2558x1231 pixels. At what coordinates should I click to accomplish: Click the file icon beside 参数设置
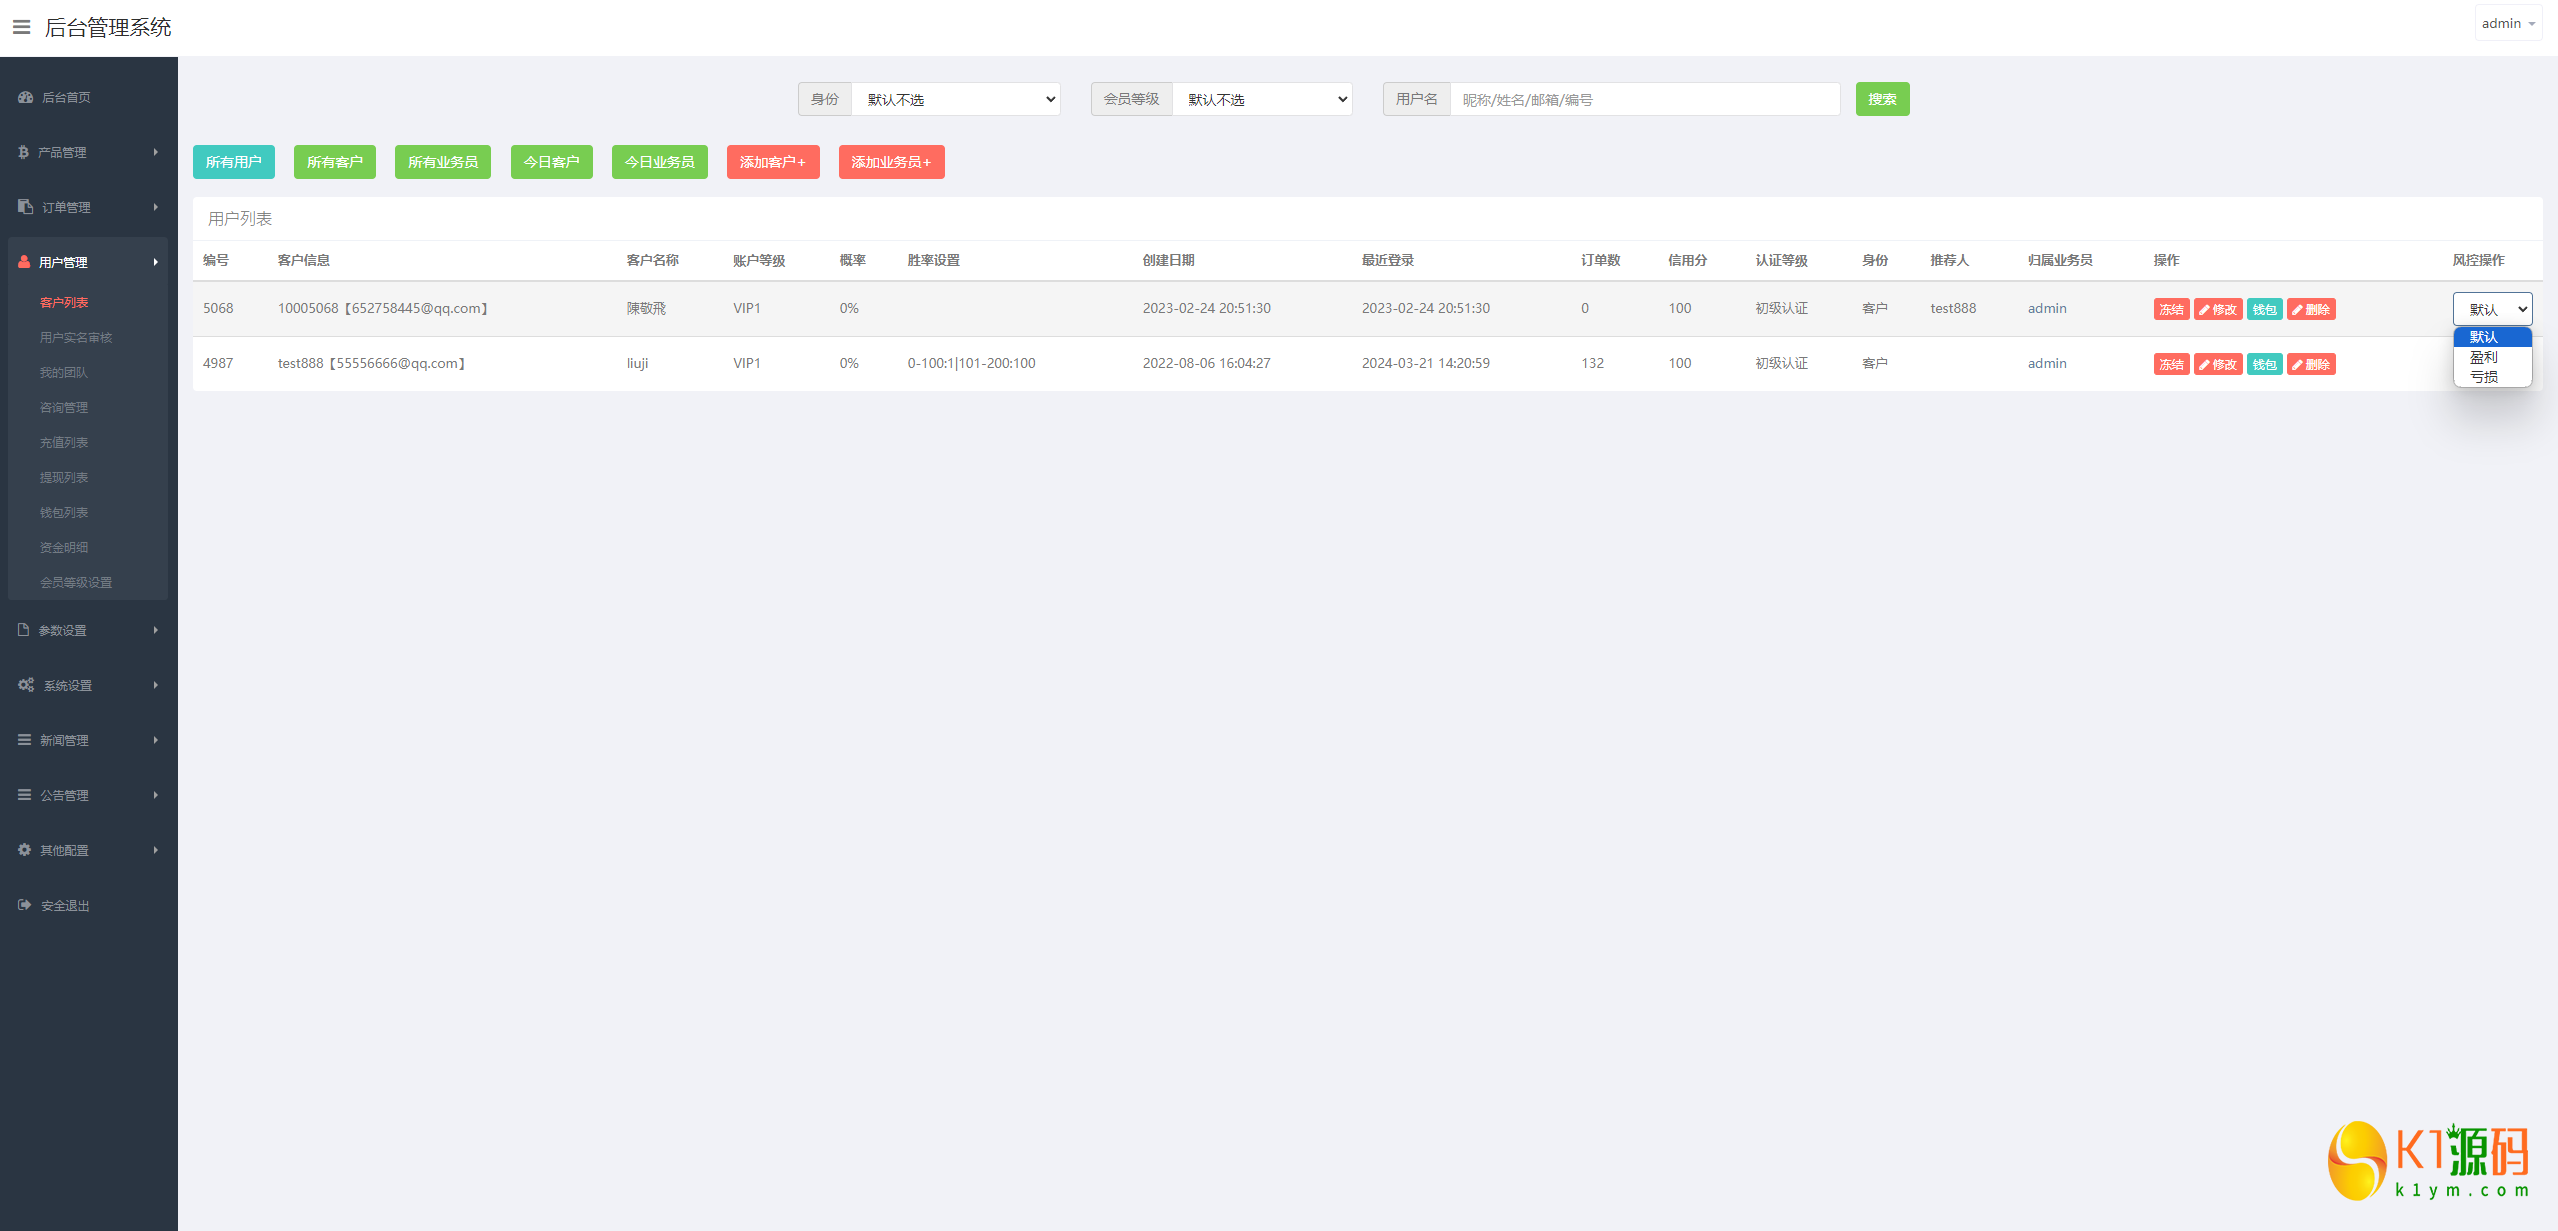click(24, 630)
